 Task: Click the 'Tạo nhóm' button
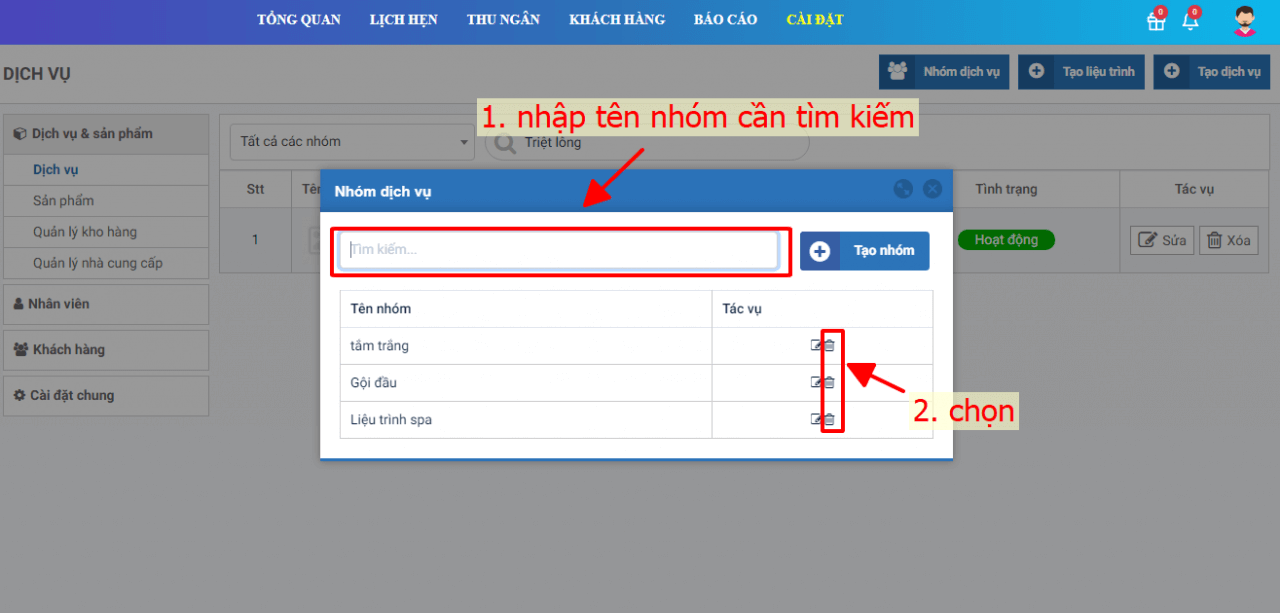[865, 251]
